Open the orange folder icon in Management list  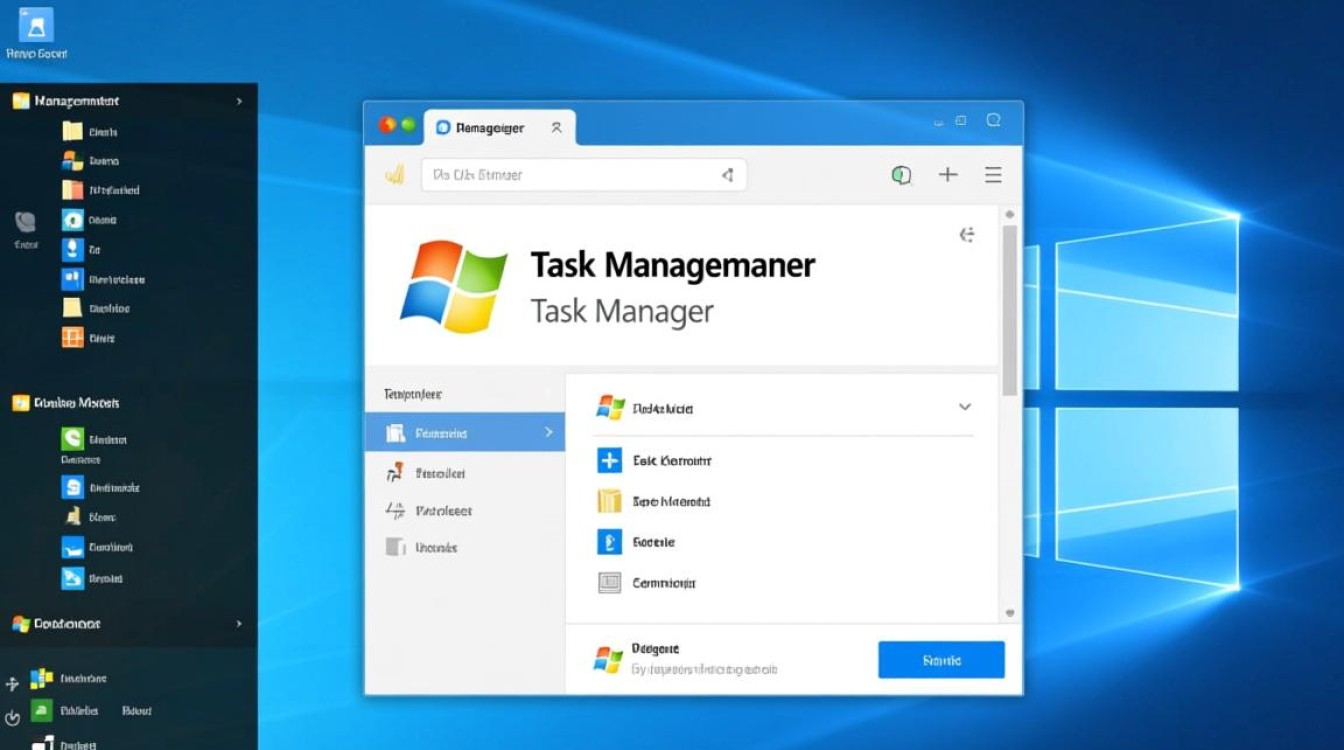72,190
